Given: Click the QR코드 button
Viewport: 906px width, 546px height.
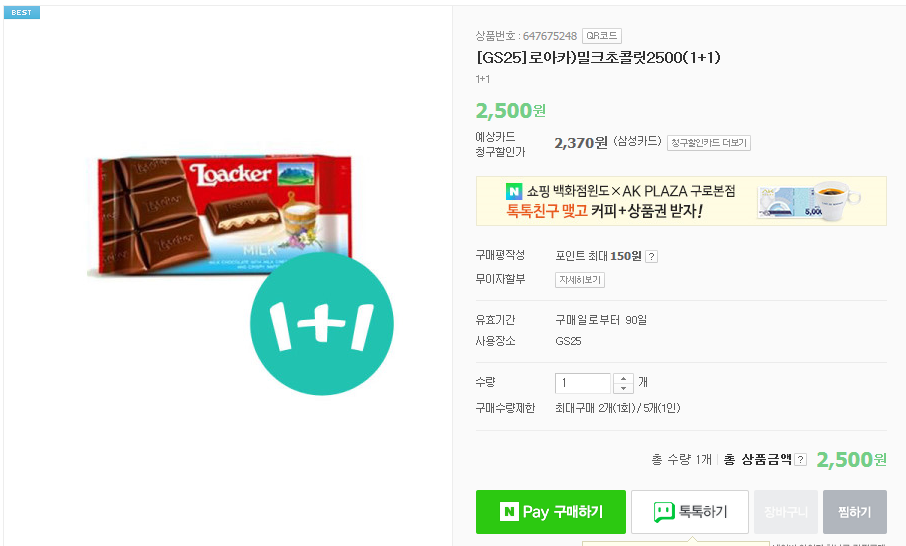Looking at the screenshot, I should pyautogui.click(x=601, y=36).
